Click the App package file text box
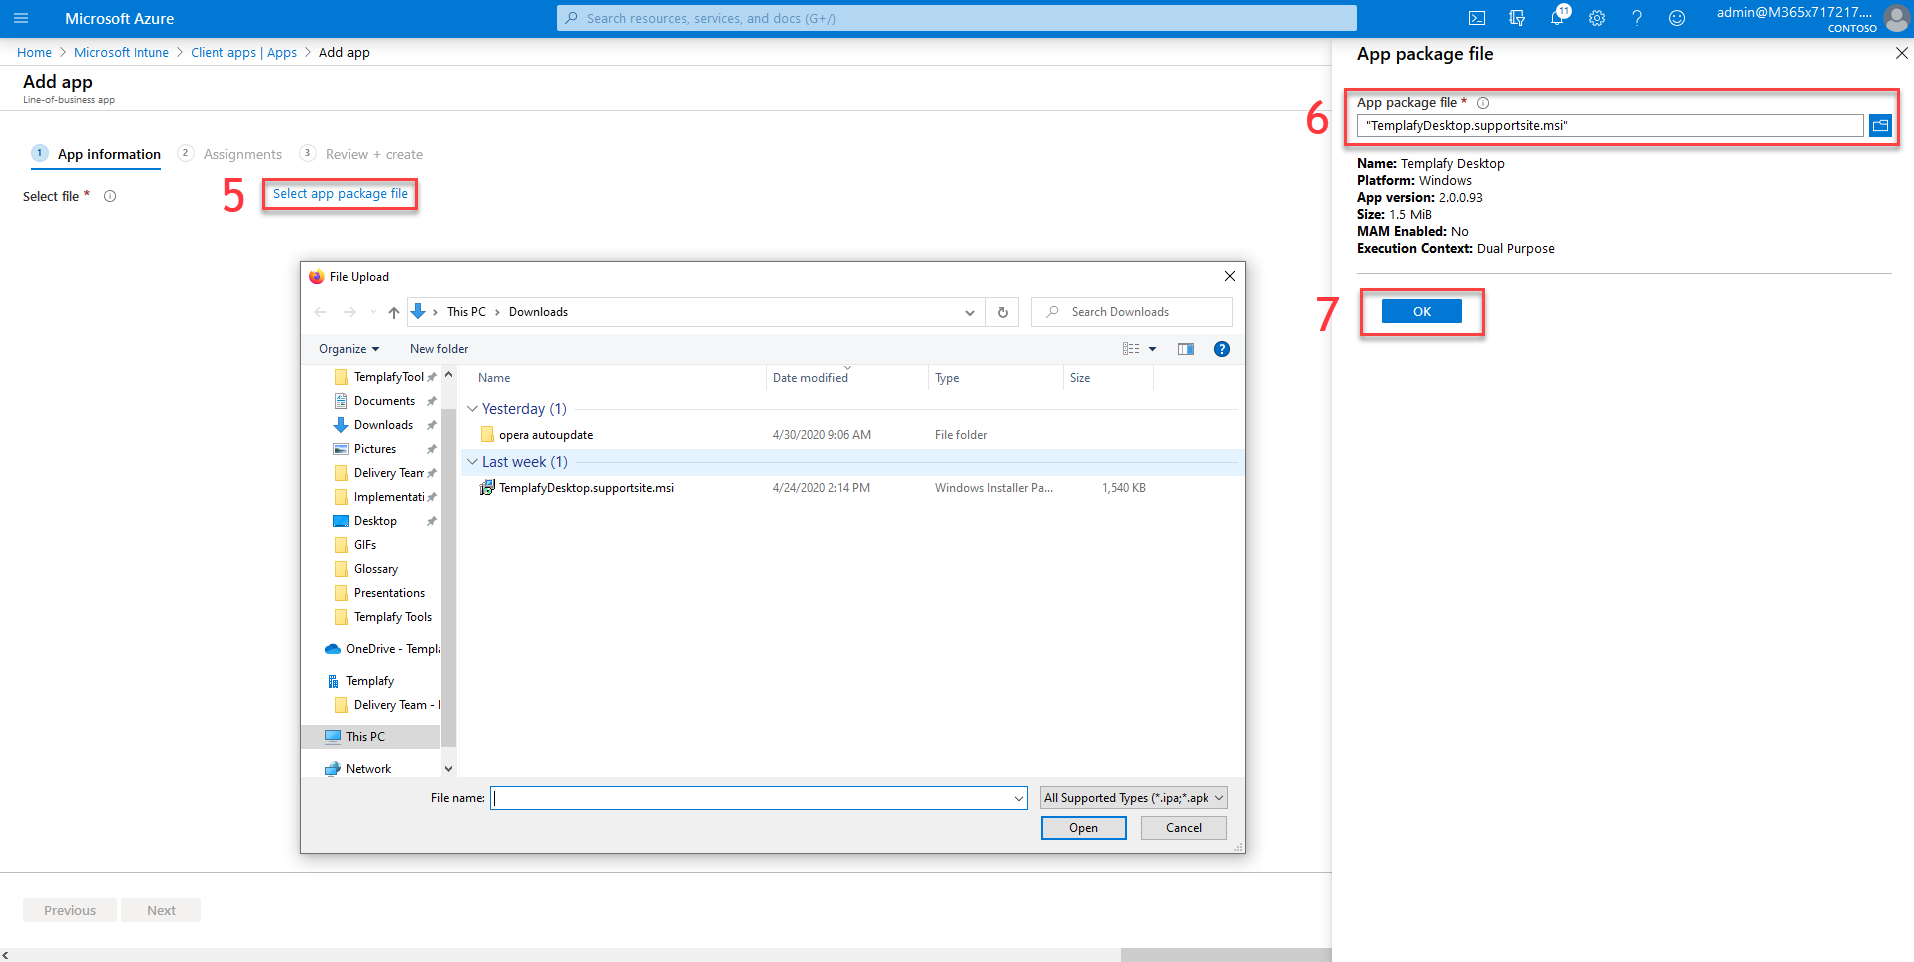This screenshot has height=962, width=1914. click(1610, 125)
